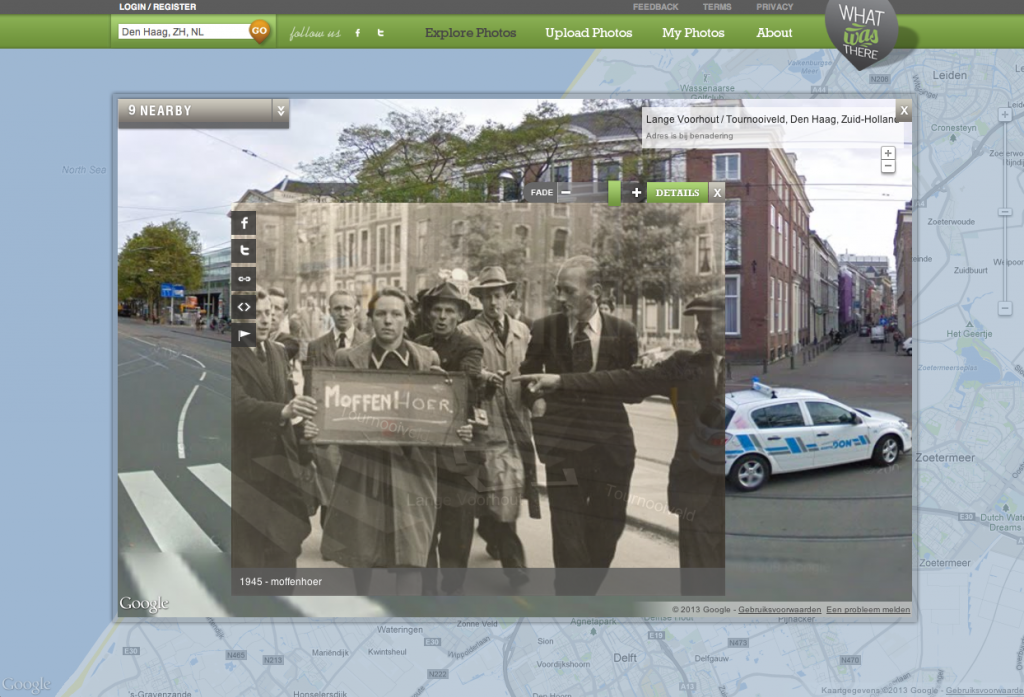Open the Gebruiksvoorwaarden link in street view
The height and width of the screenshot is (697, 1024).
coord(779,609)
